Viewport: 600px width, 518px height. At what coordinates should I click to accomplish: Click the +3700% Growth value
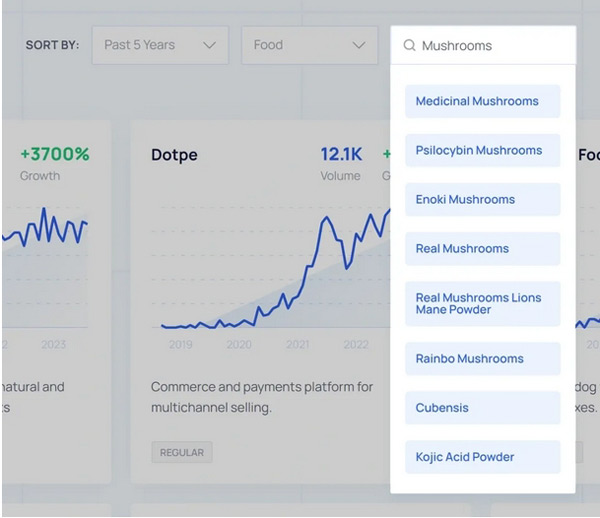[54, 154]
